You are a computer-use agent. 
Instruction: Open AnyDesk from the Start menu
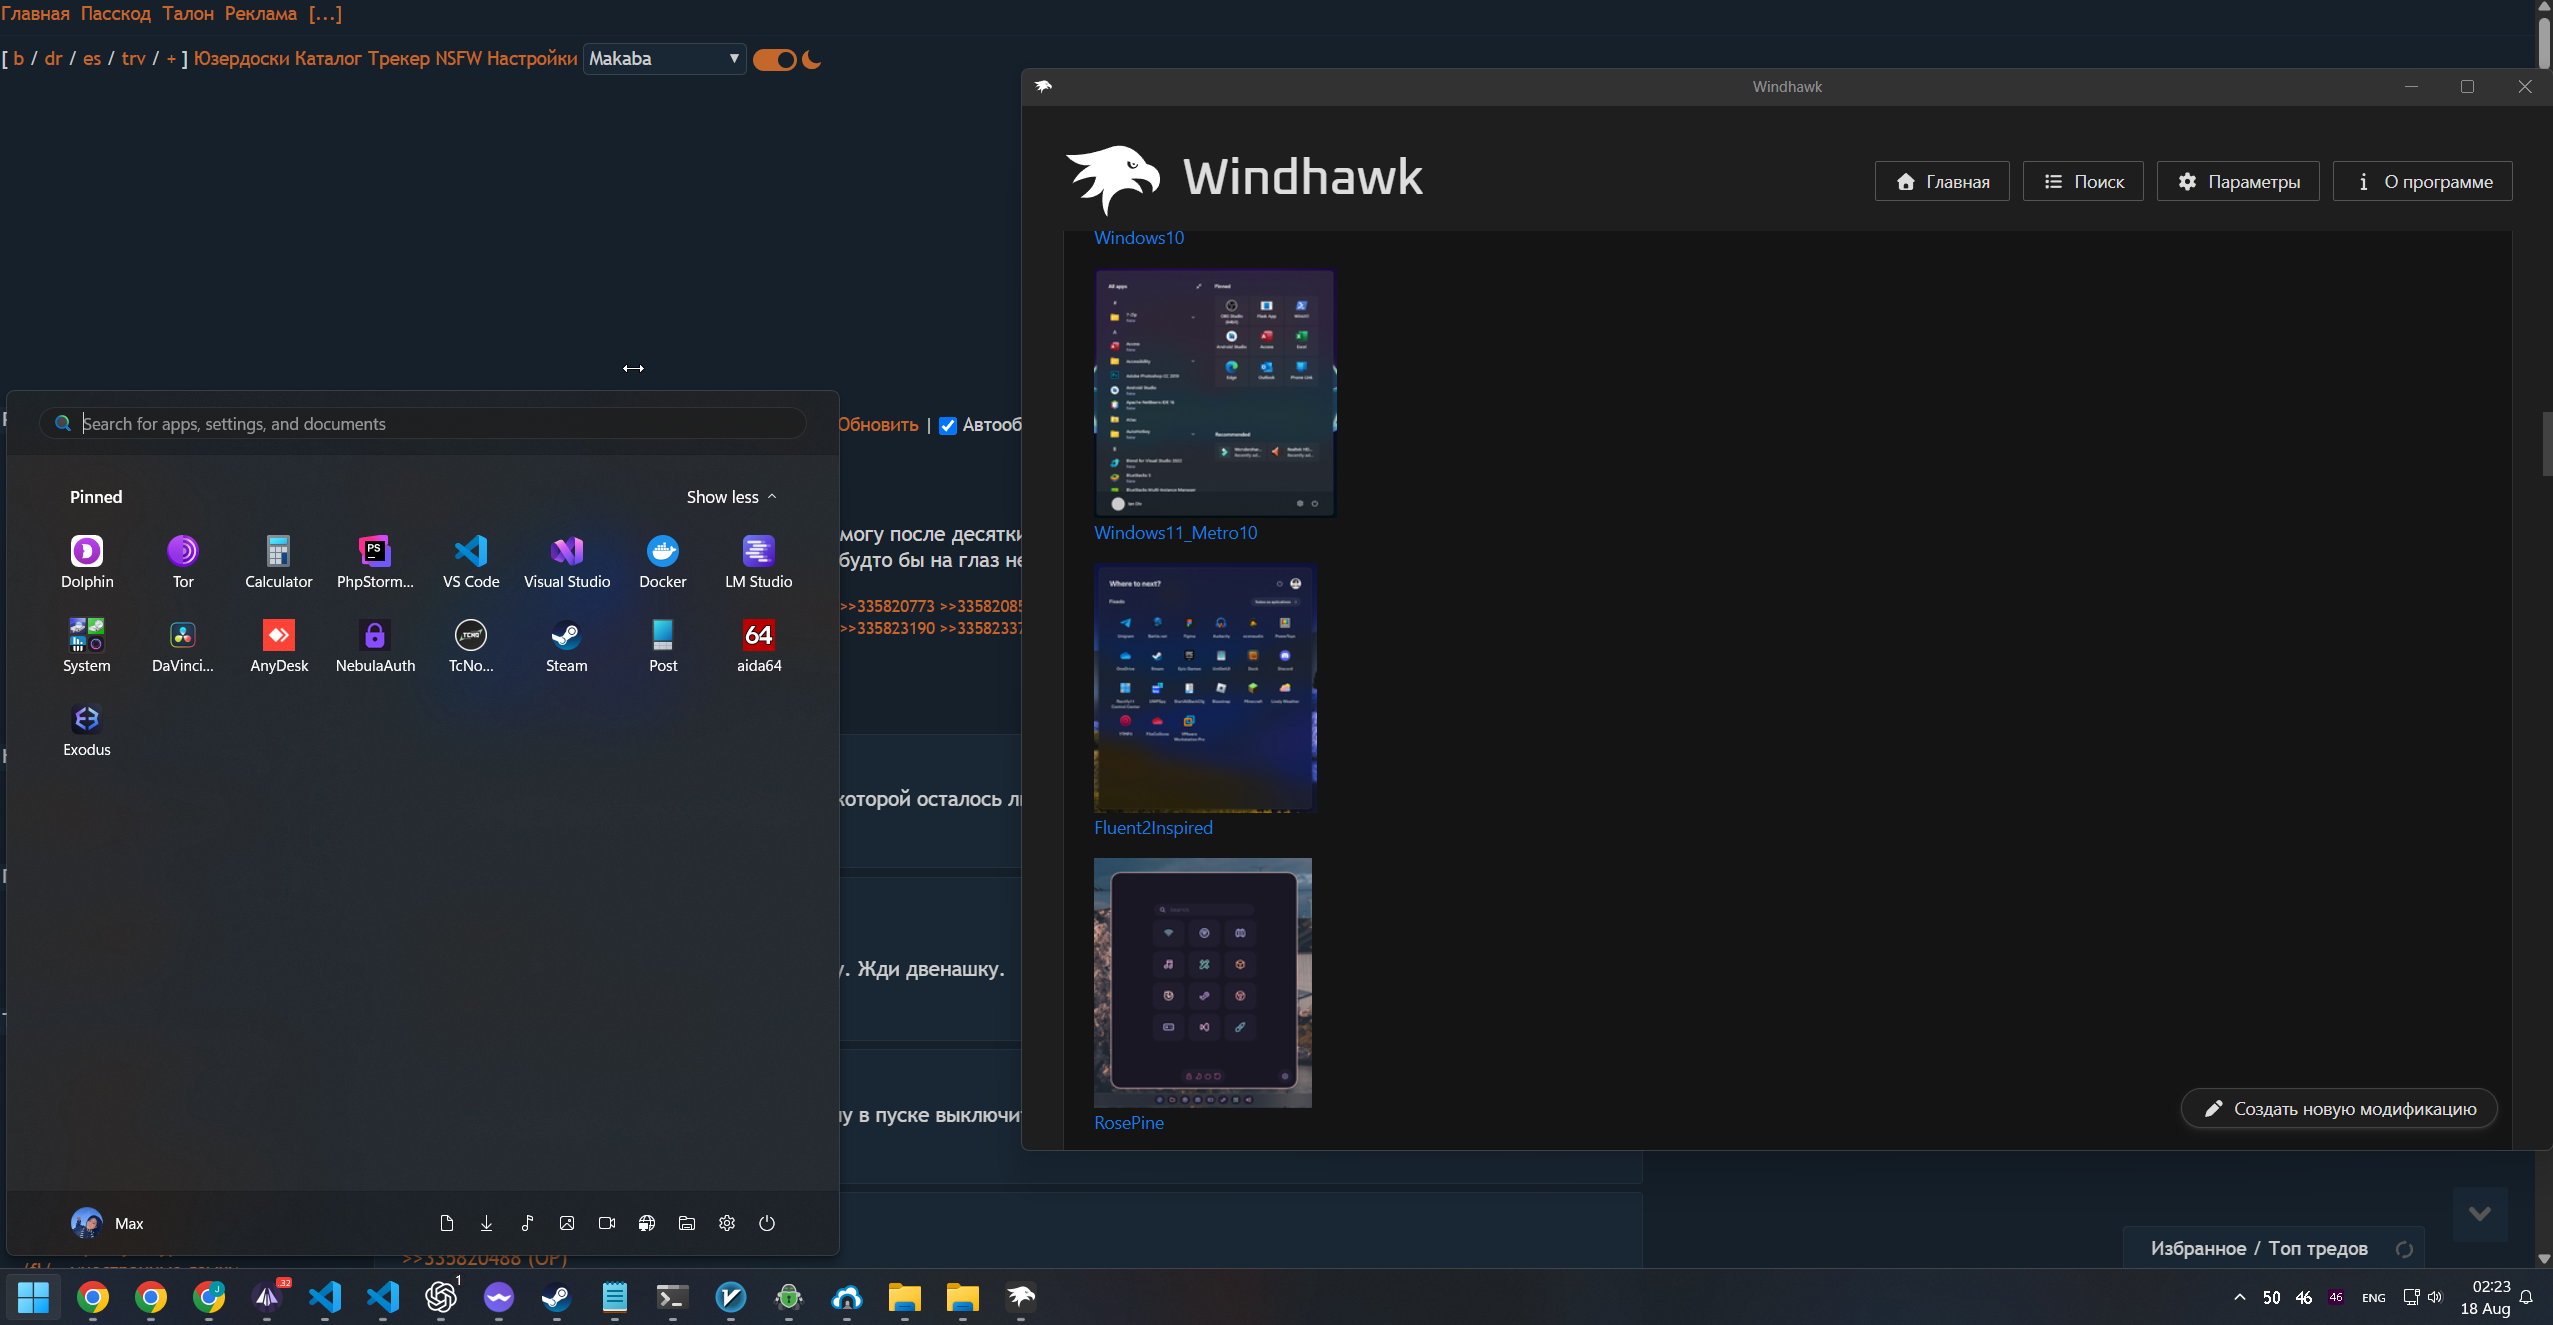[x=279, y=646]
